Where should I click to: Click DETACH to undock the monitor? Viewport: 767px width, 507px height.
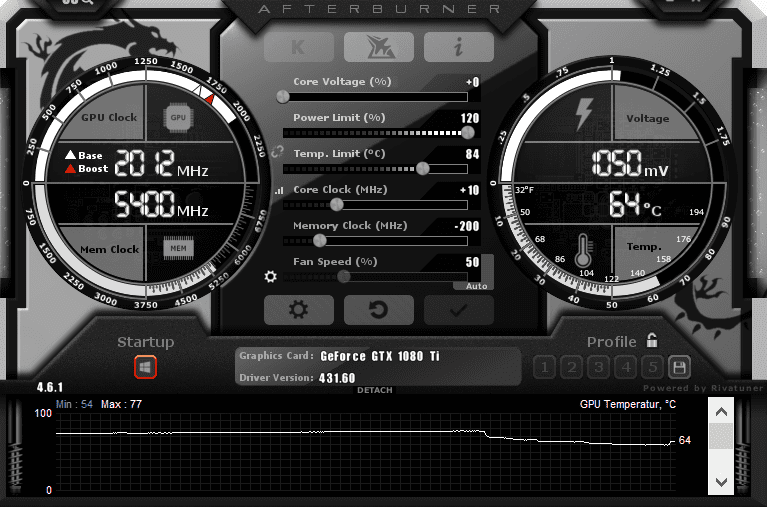click(375, 390)
